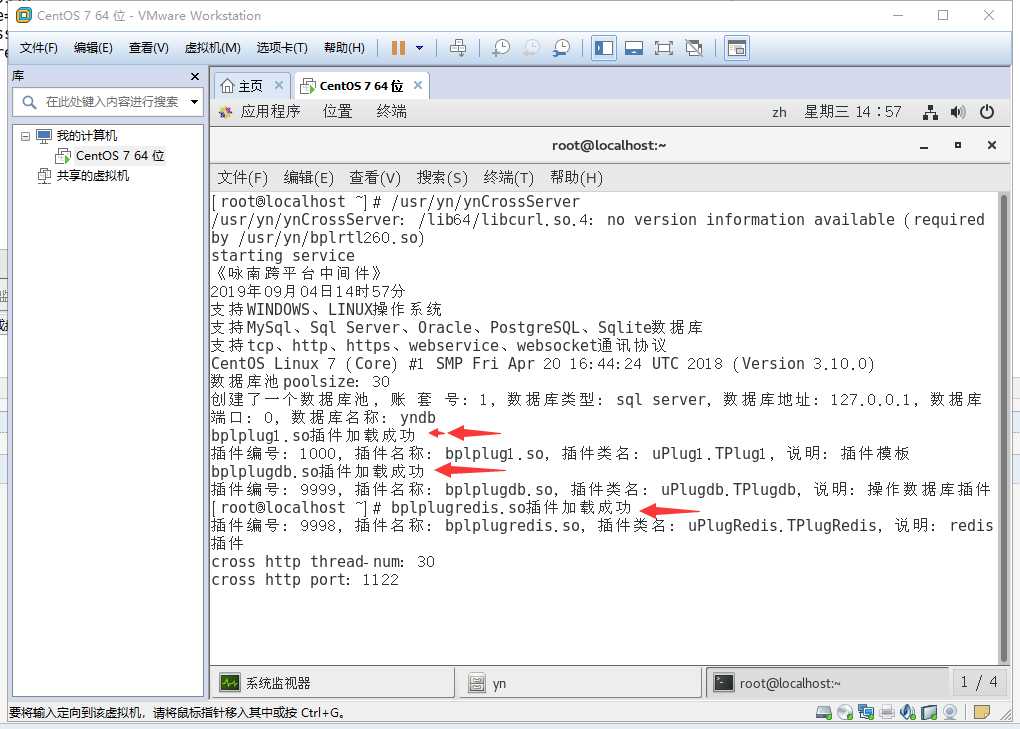The image size is (1020, 729).
Task: Click the USB device status icon
Action: coord(928,713)
